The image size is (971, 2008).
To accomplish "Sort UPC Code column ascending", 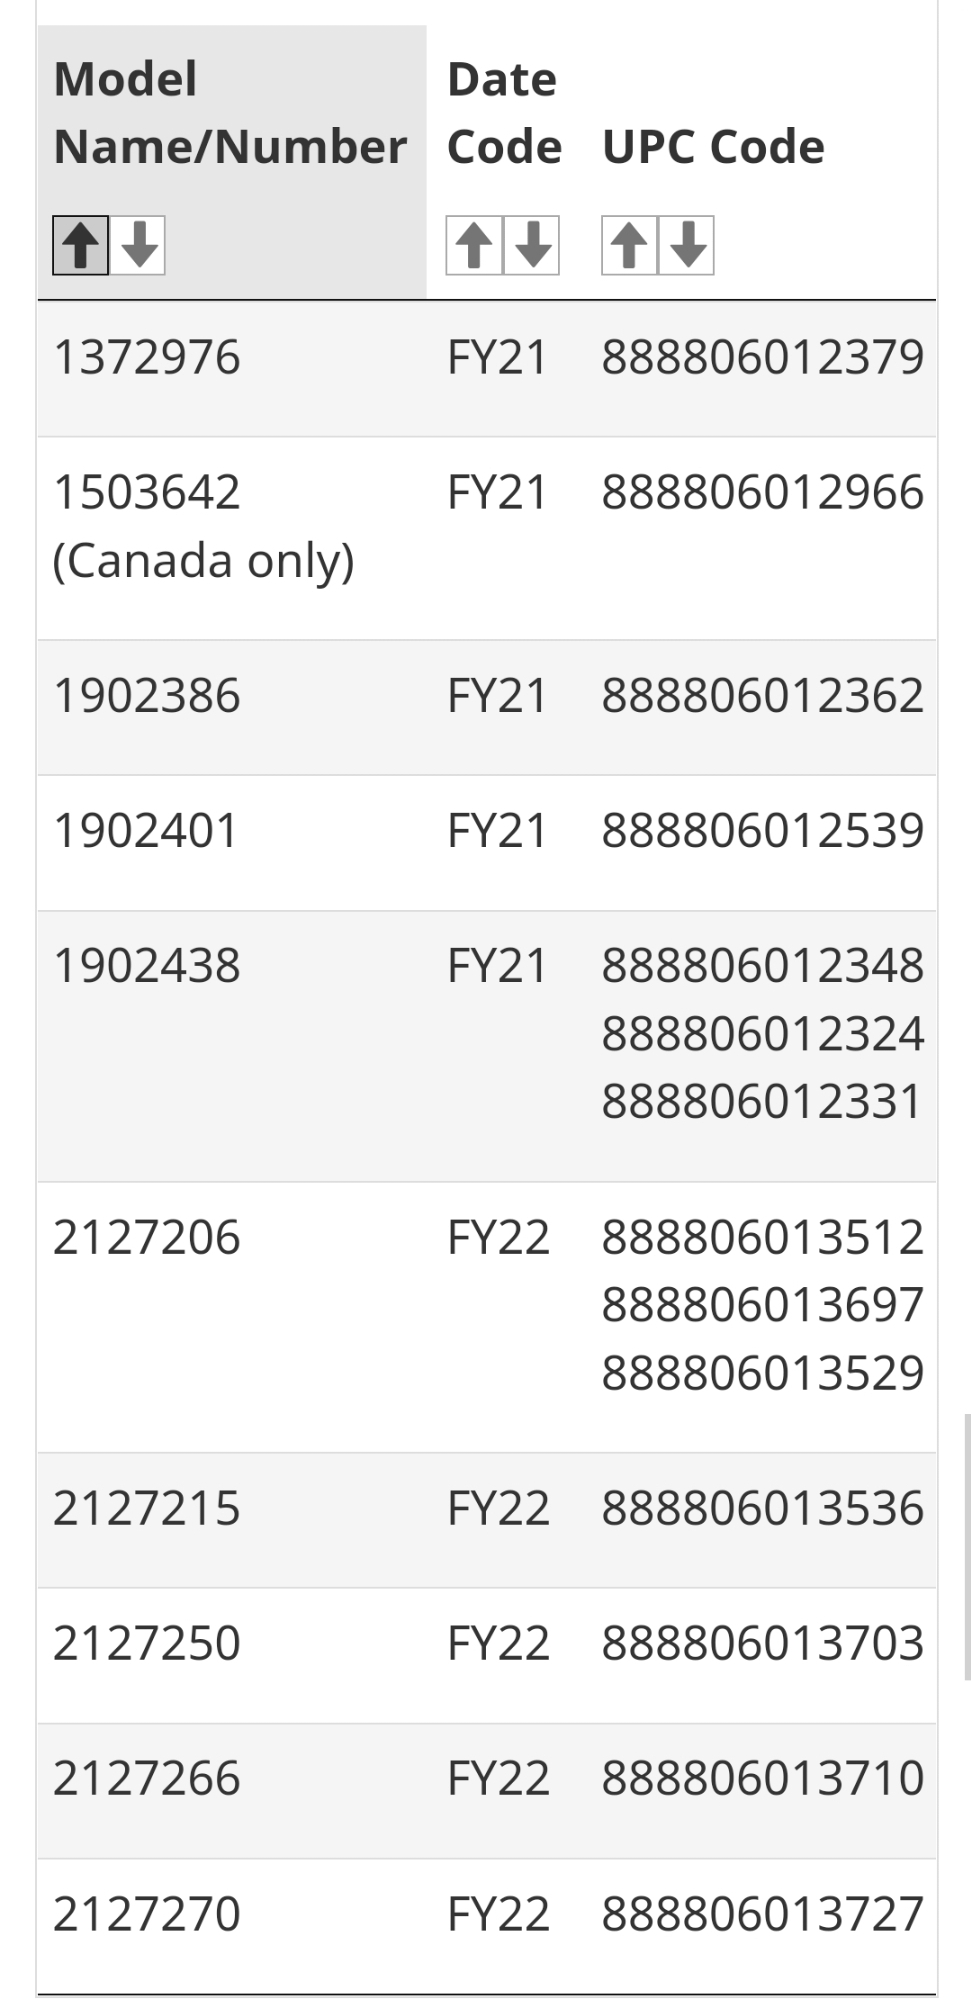I will tap(629, 245).
